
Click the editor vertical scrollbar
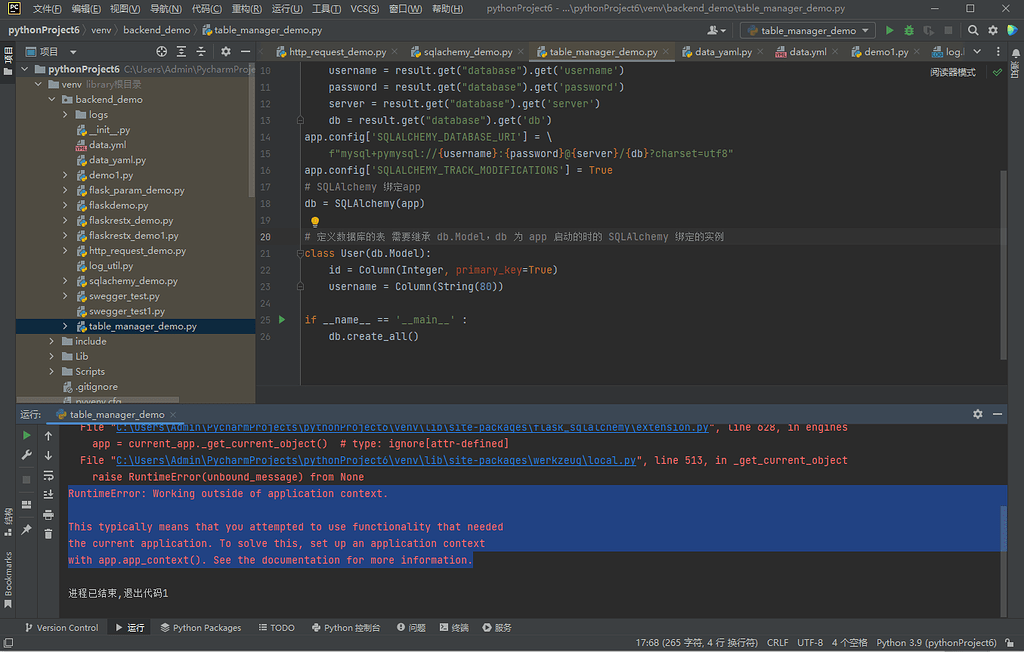1003,265
